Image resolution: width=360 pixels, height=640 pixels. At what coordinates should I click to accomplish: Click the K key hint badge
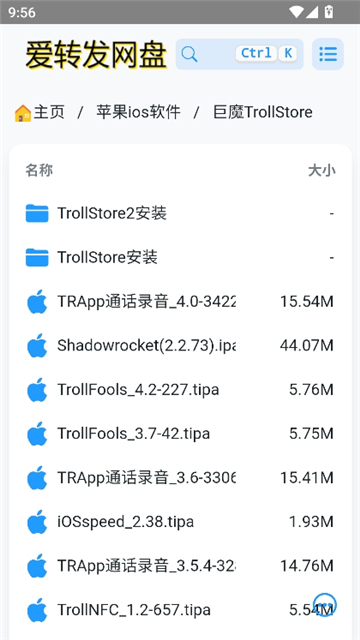[288, 53]
